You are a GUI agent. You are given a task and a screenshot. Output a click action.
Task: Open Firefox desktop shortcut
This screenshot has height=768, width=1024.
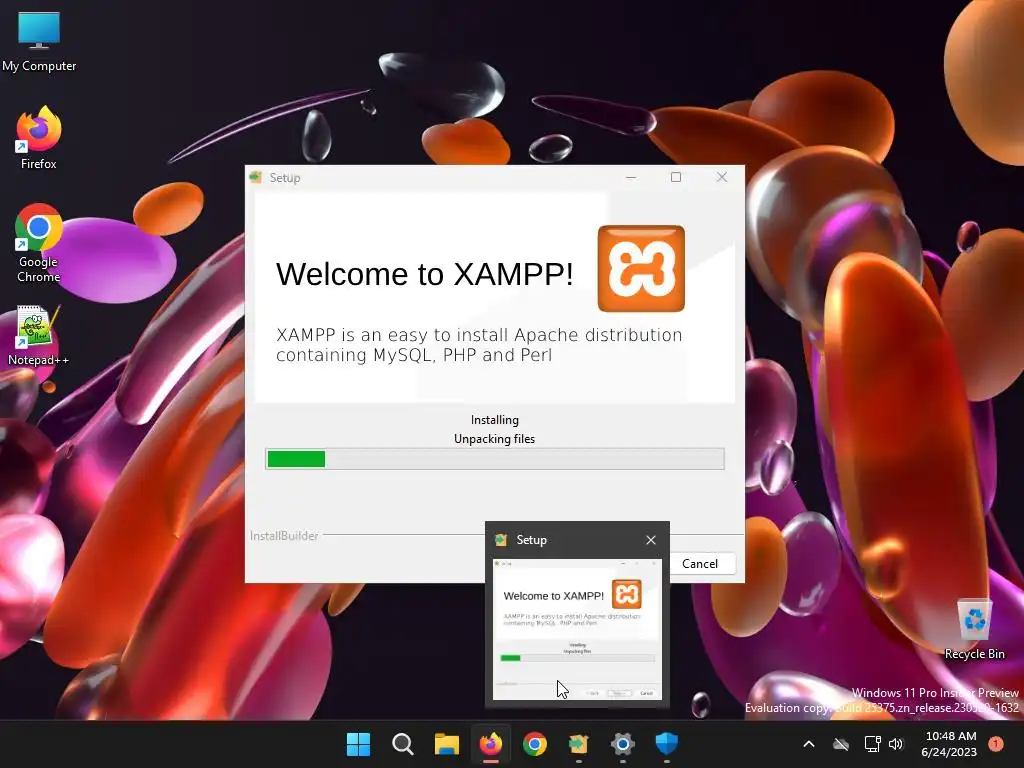point(39,138)
